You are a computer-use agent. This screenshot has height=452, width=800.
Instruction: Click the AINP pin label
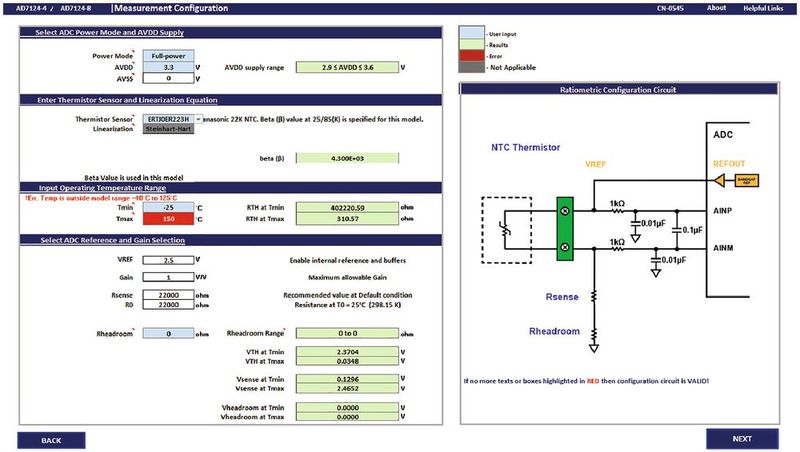coord(723,211)
